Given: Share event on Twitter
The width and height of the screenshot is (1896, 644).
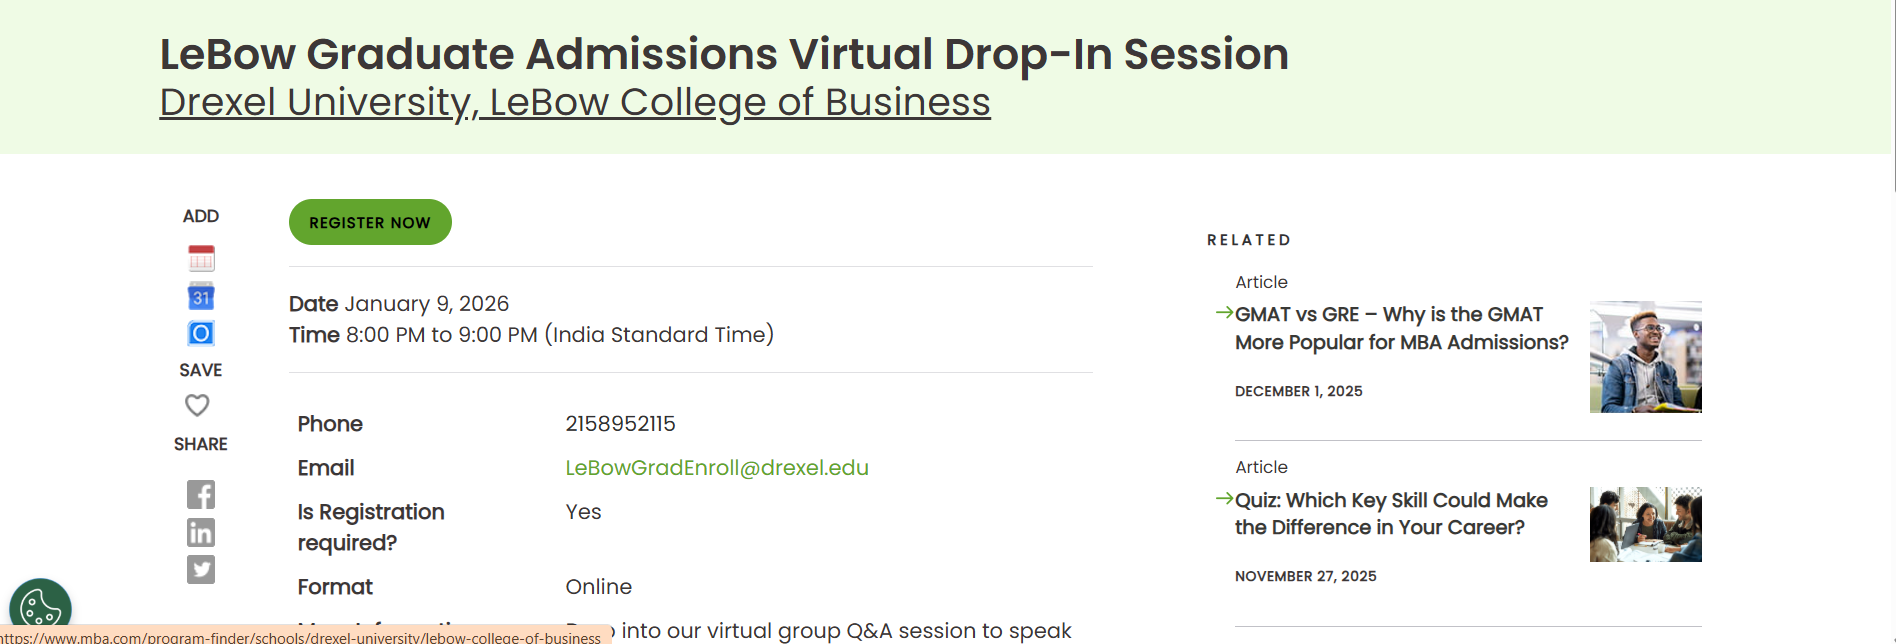Looking at the screenshot, I should (x=201, y=569).
